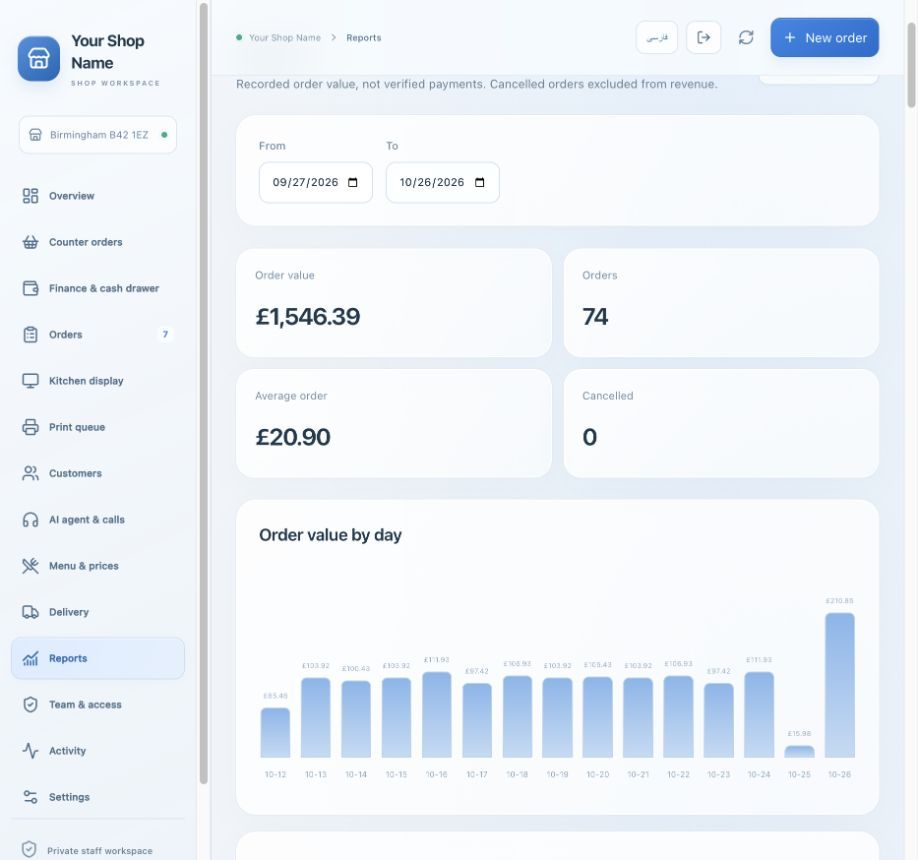
Task: Click the £15.98 value label above bar
Action: point(799,734)
